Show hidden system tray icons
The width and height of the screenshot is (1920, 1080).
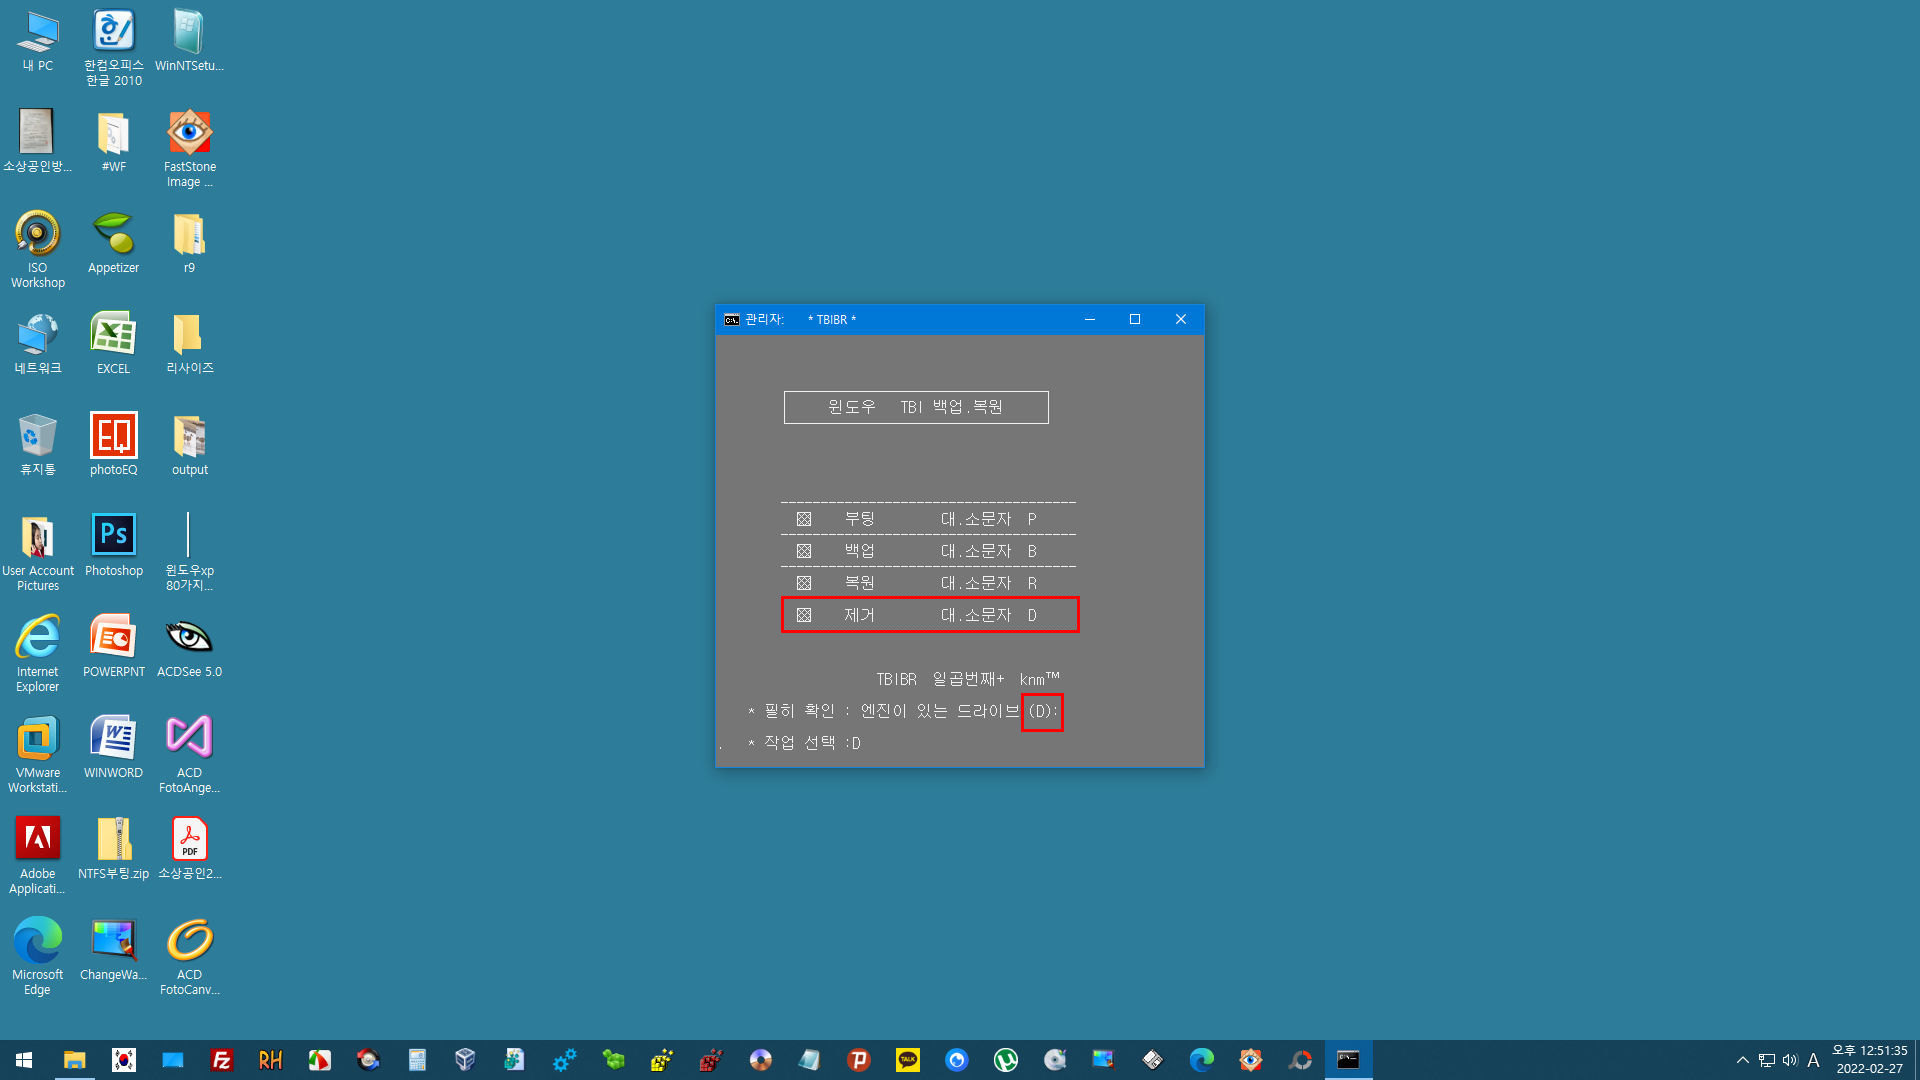click(1743, 1060)
